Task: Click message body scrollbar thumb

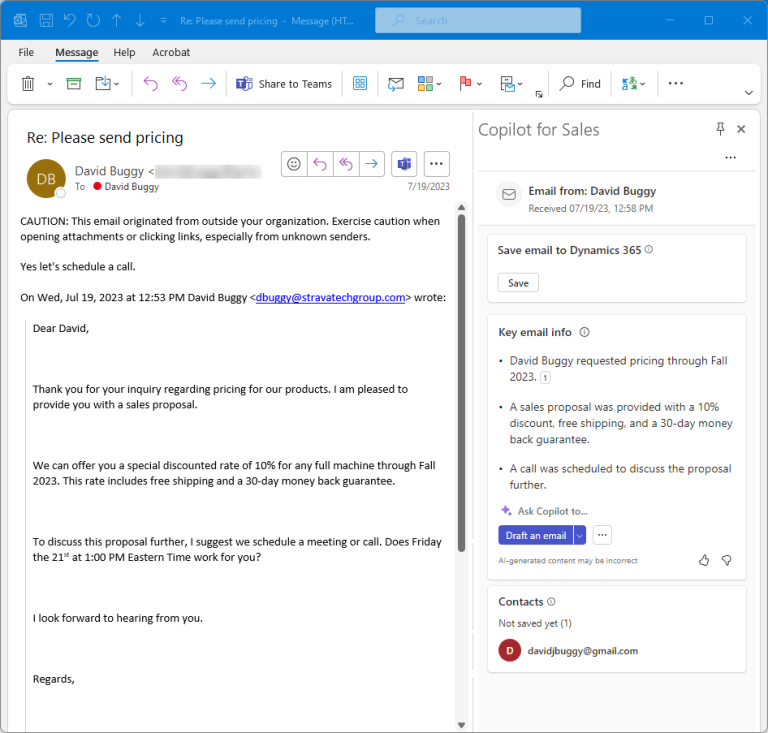Action: (x=461, y=383)
